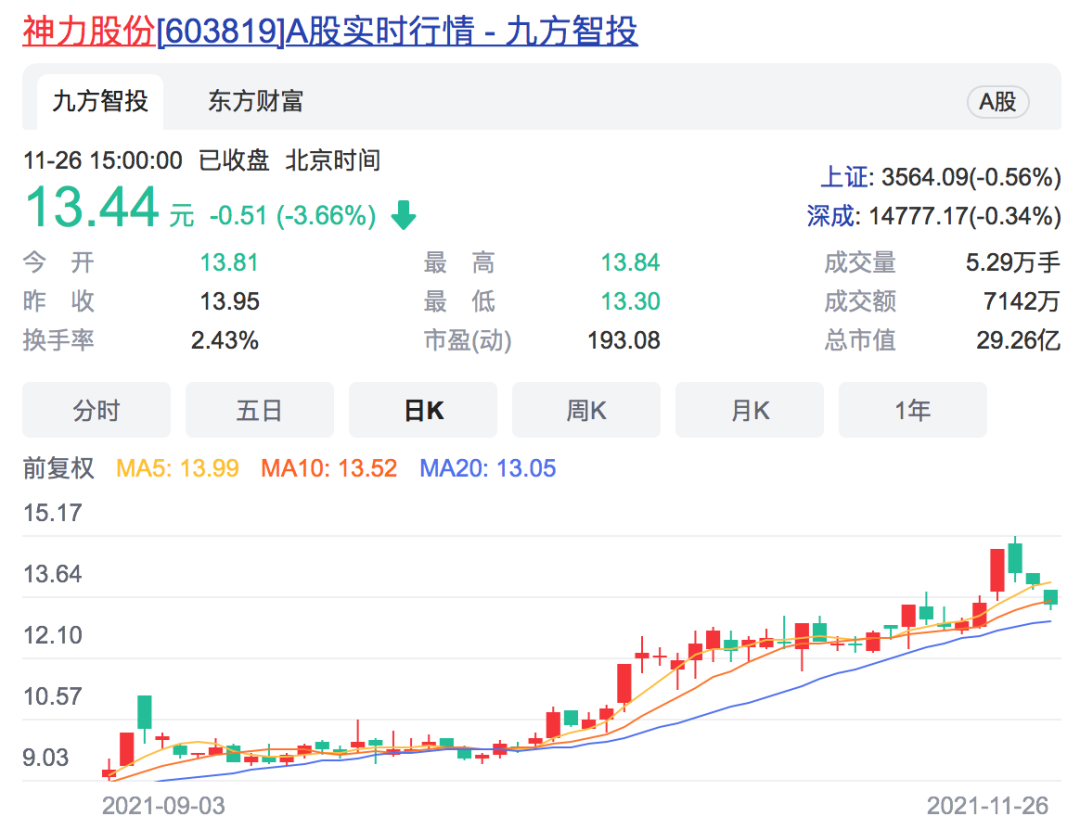1080x829 pixels.
Task: Switch to the 九方智投 tab
Action: [100, 101]
